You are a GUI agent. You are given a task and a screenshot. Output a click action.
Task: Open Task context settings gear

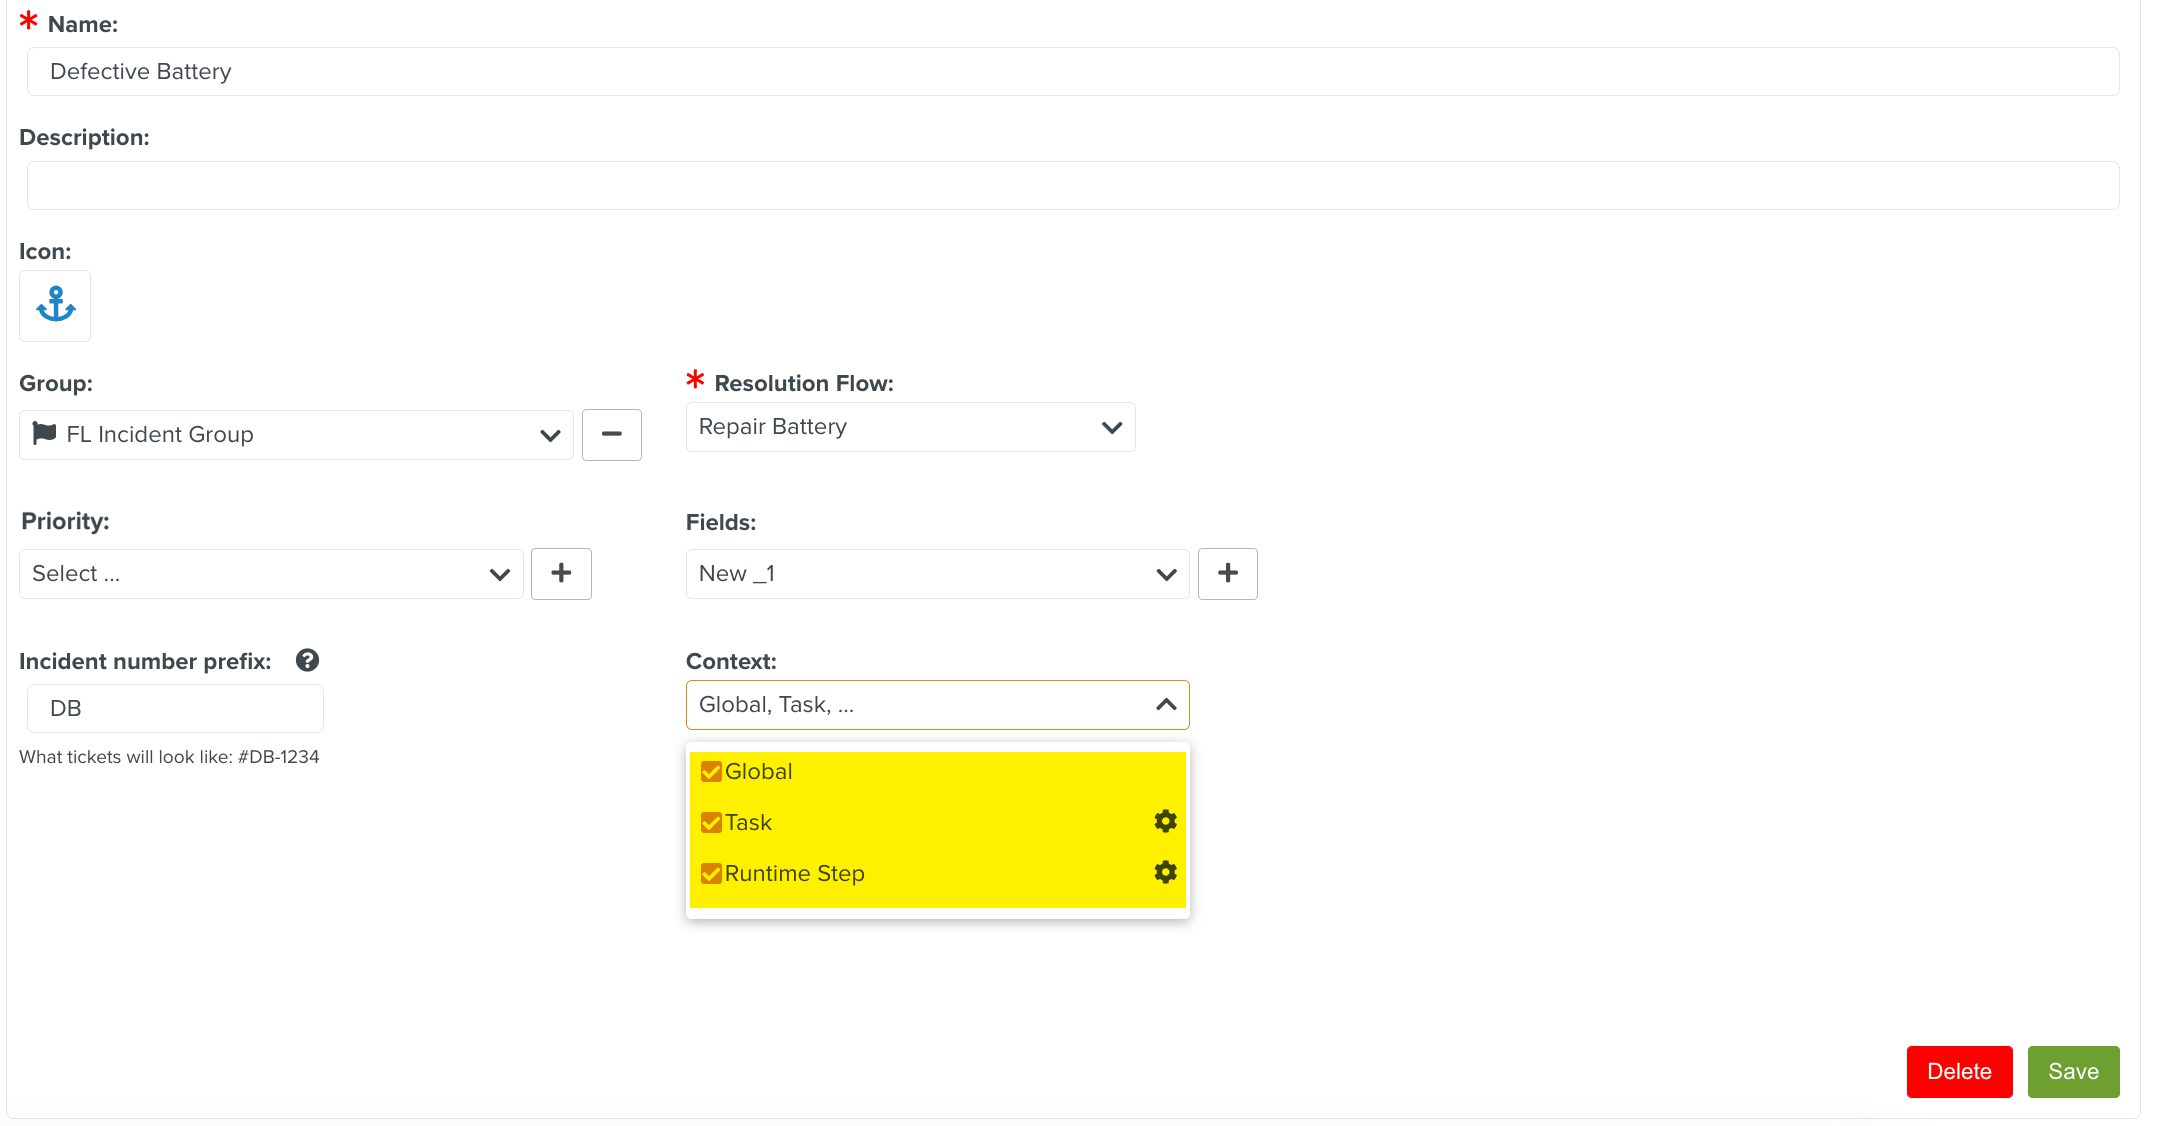click(1165, 821)
